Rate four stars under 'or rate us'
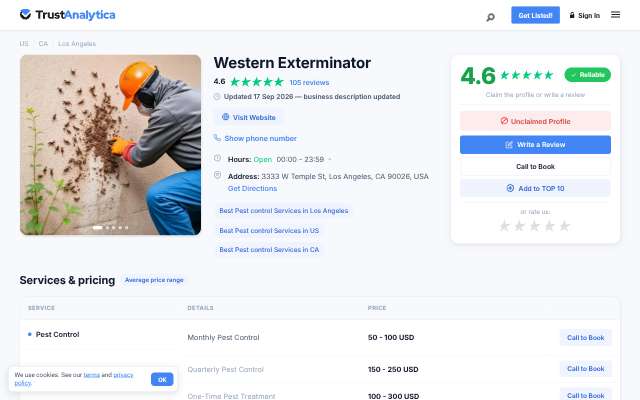 [549, 226]
